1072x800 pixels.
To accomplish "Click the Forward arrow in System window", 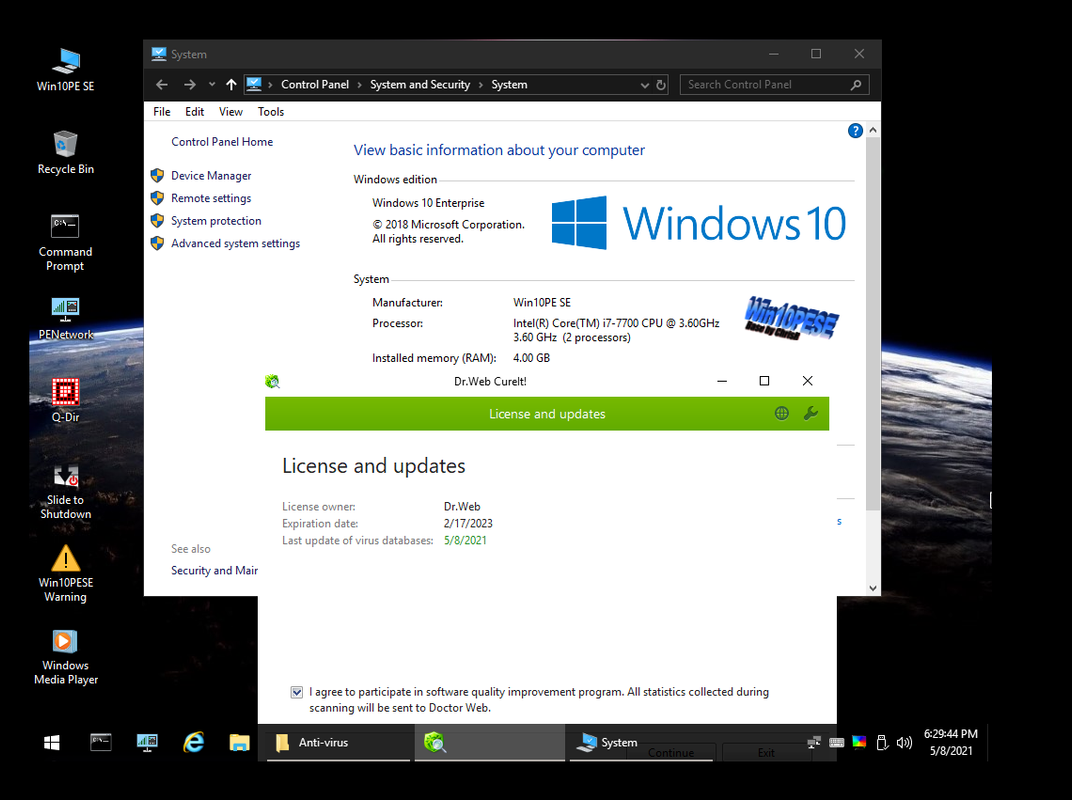I will tap(189, 85).
